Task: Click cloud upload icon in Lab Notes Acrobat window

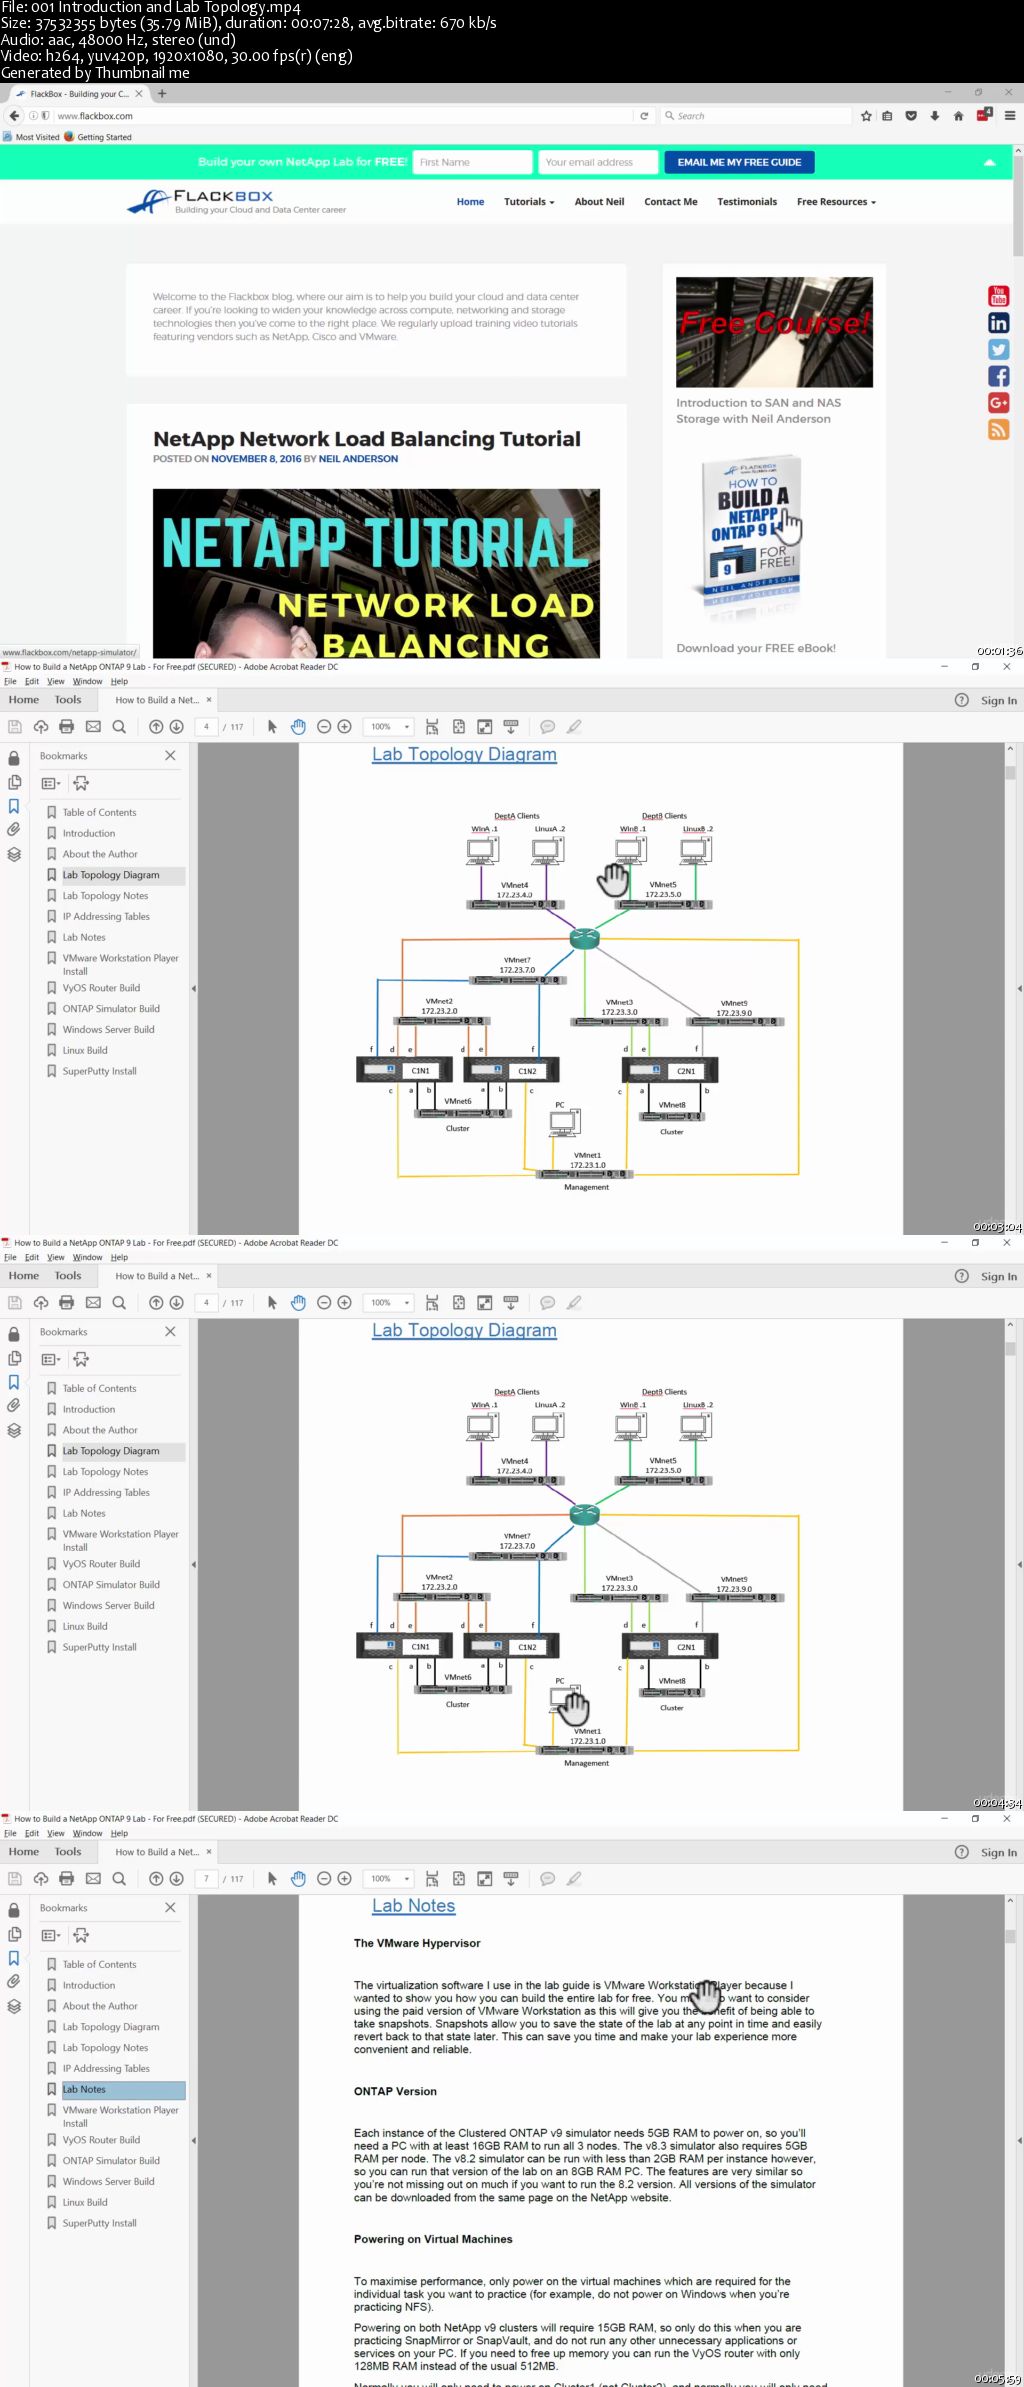Action: 41,1879
